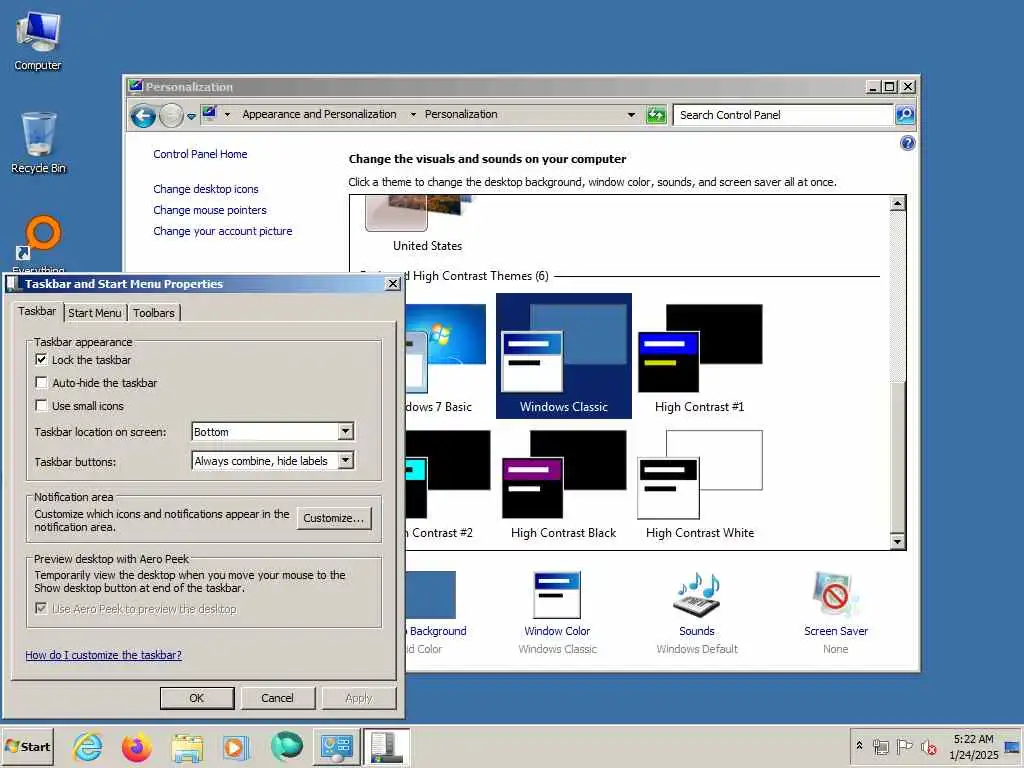
Task: Click the muted volume tray icon
Action: point(928,747)
